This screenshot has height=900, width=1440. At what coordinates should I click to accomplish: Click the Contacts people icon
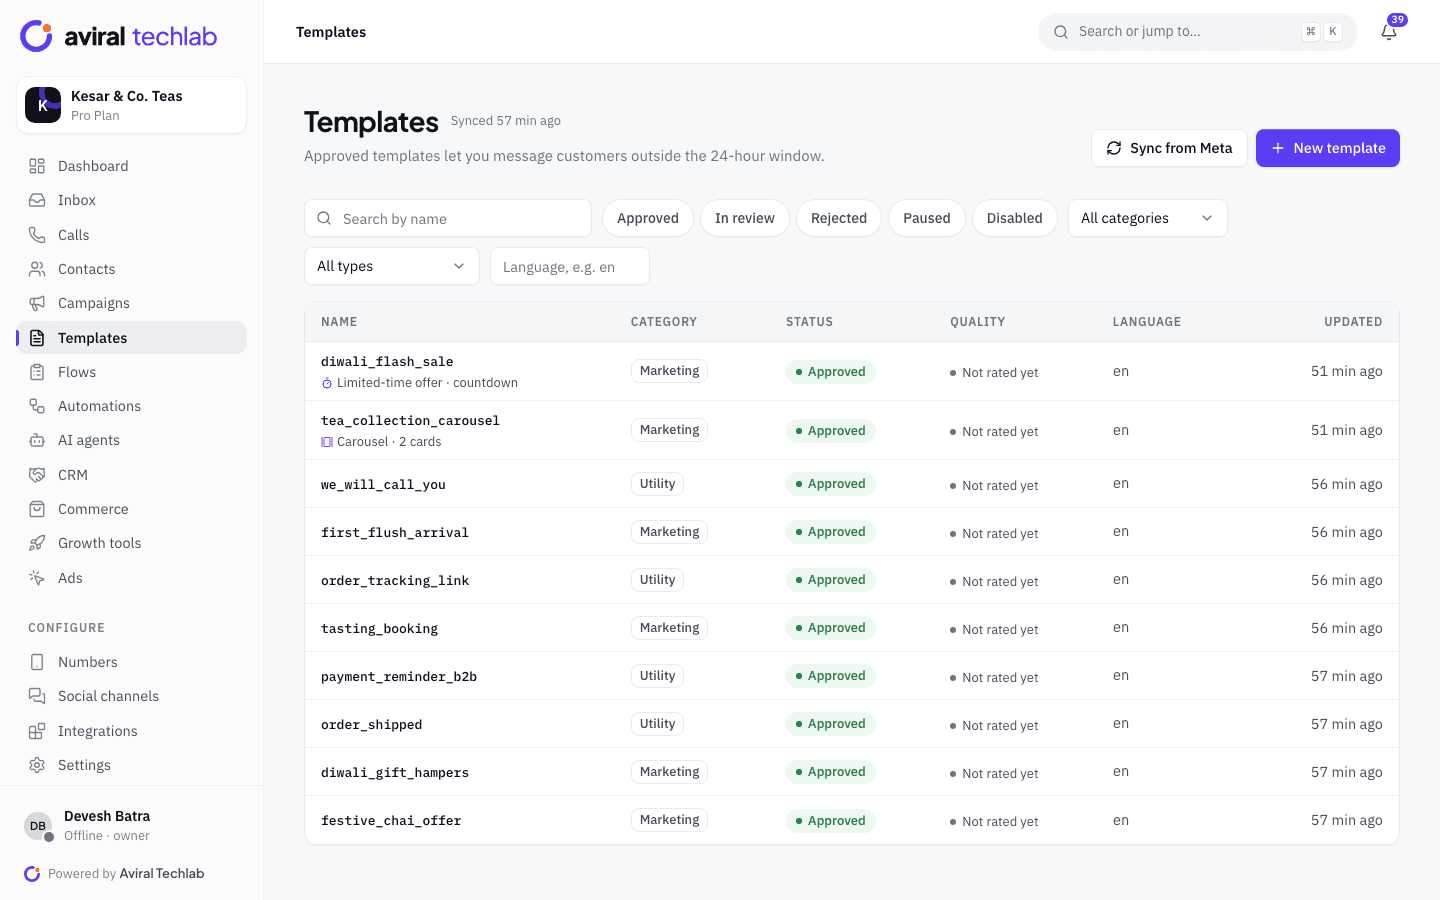[37, 269]
